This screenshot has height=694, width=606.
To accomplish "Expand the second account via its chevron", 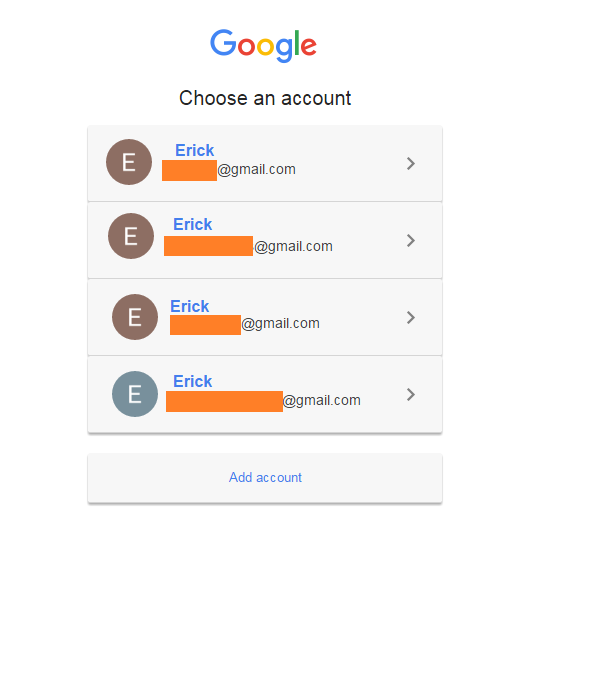I will pos(411,240).
